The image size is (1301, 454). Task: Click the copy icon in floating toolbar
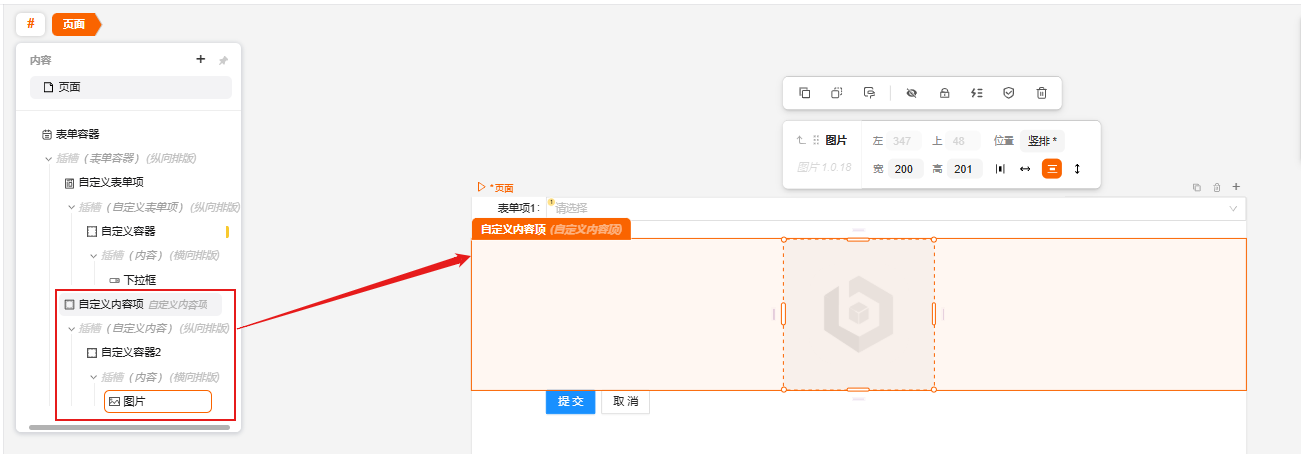(804, 93)
